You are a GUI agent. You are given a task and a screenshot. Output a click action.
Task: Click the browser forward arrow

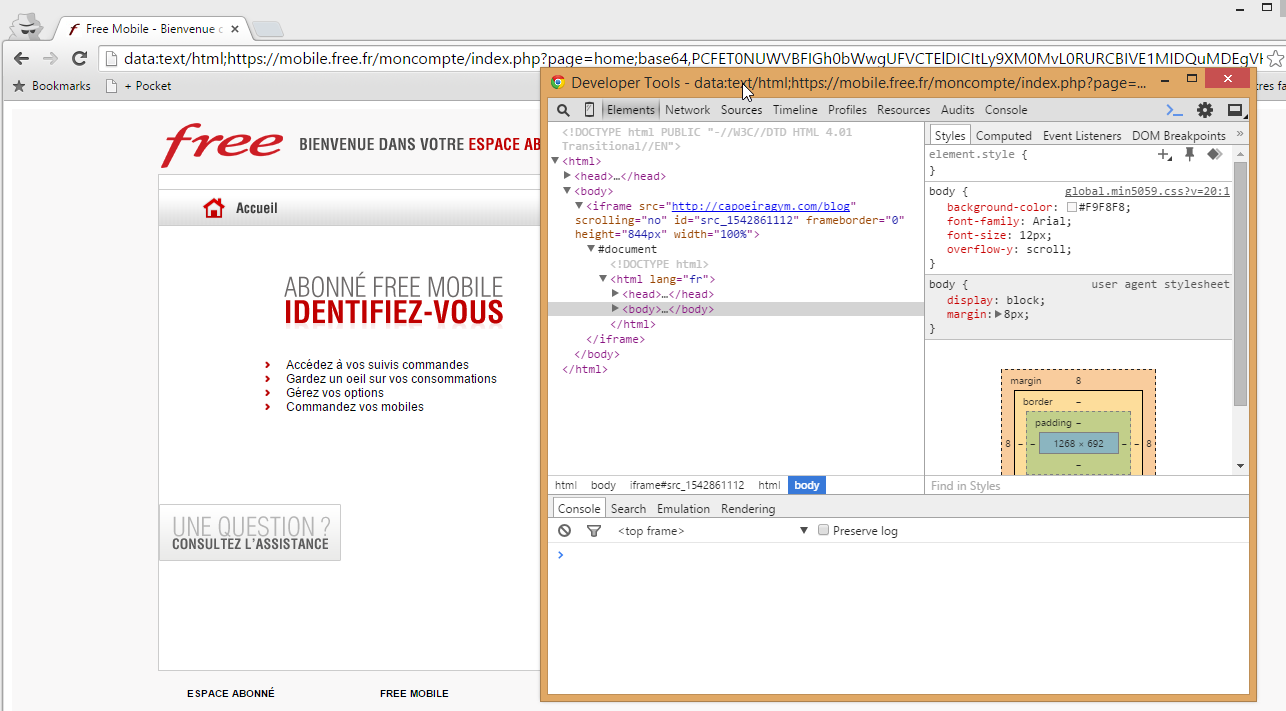(50, 58)
